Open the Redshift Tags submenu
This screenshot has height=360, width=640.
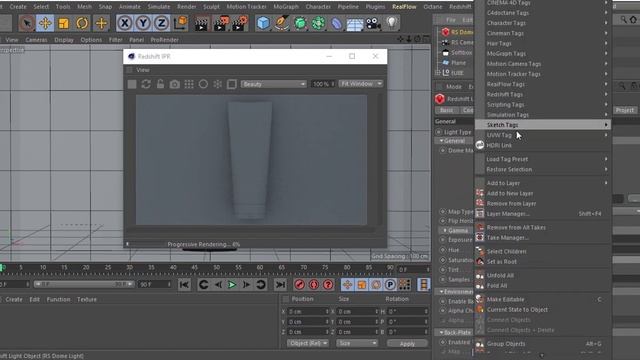click(542, 94)
